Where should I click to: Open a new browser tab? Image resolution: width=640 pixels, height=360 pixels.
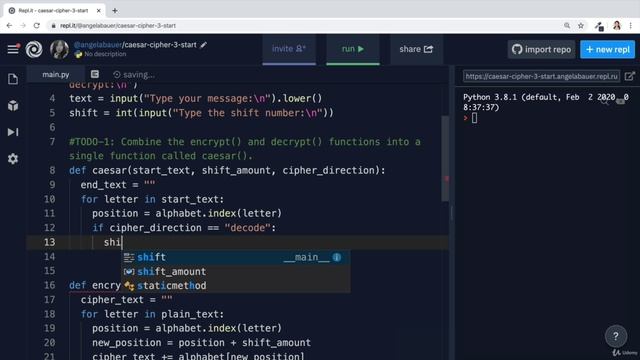pyautogui.click(x=115, y=11)
